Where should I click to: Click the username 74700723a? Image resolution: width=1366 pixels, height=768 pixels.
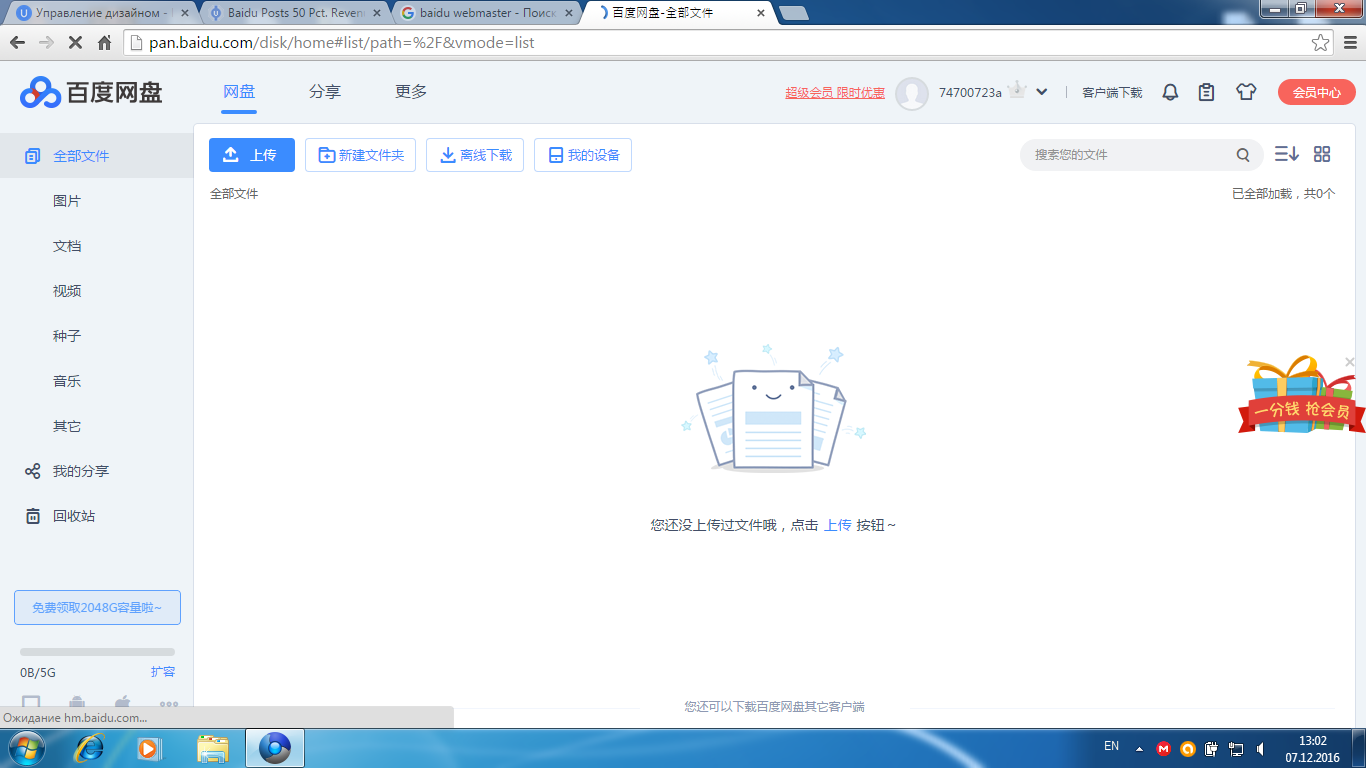[x=970, y=93]
